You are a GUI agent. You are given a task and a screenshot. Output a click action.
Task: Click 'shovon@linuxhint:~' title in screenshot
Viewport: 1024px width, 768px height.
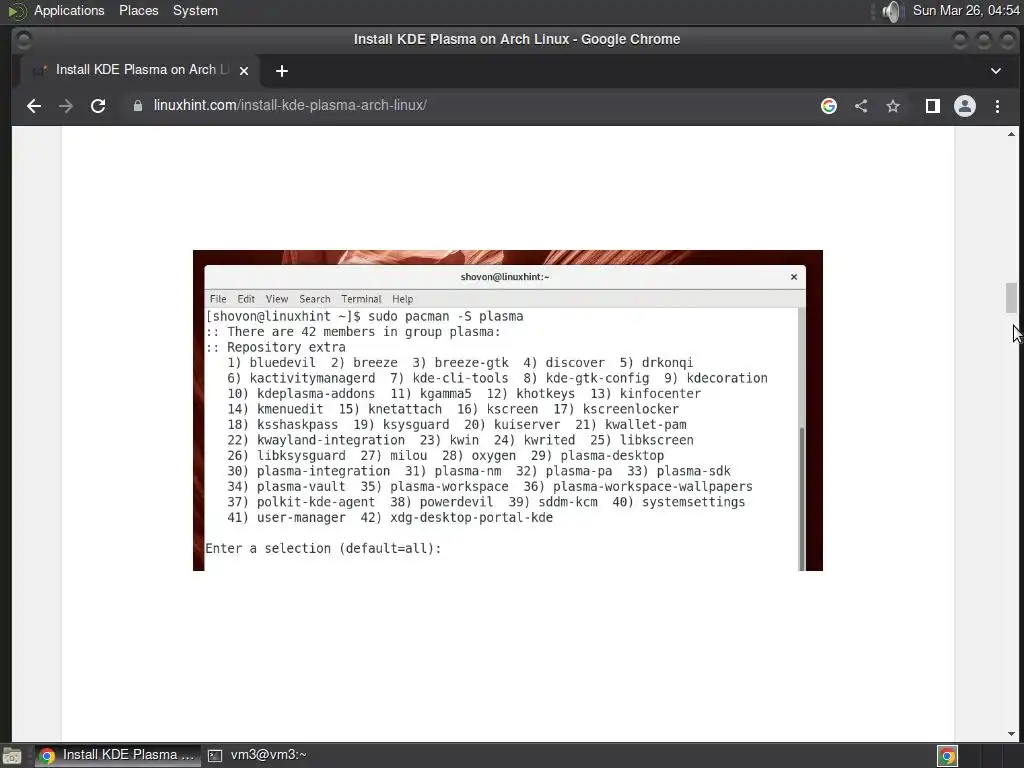click(505, 277)
